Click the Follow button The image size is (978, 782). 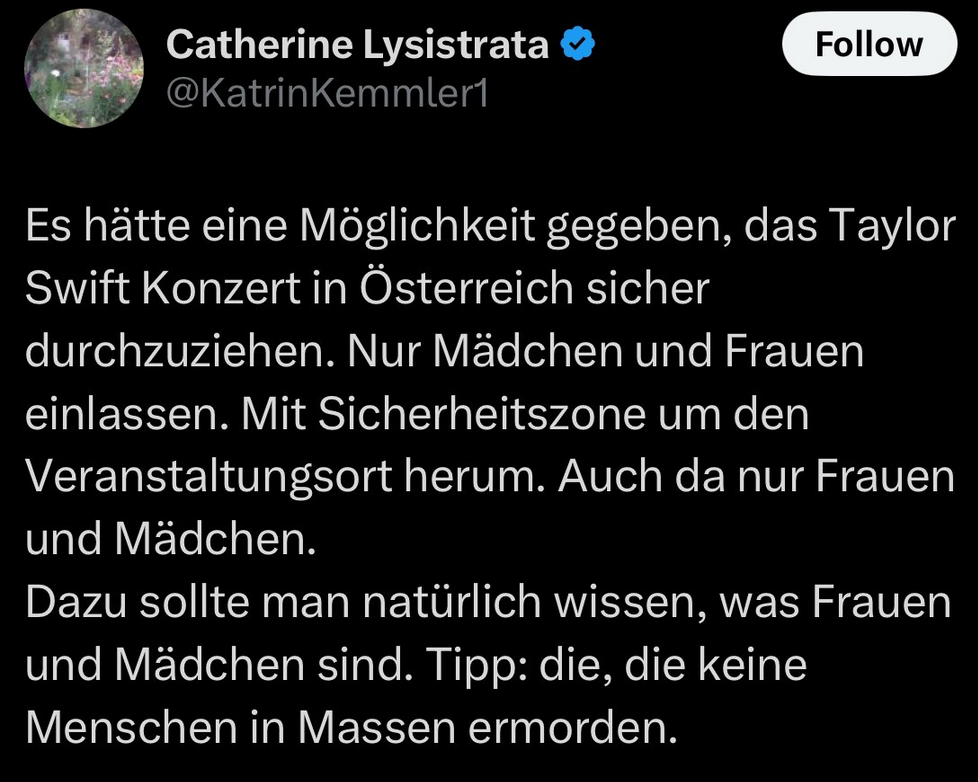point(868,45)
